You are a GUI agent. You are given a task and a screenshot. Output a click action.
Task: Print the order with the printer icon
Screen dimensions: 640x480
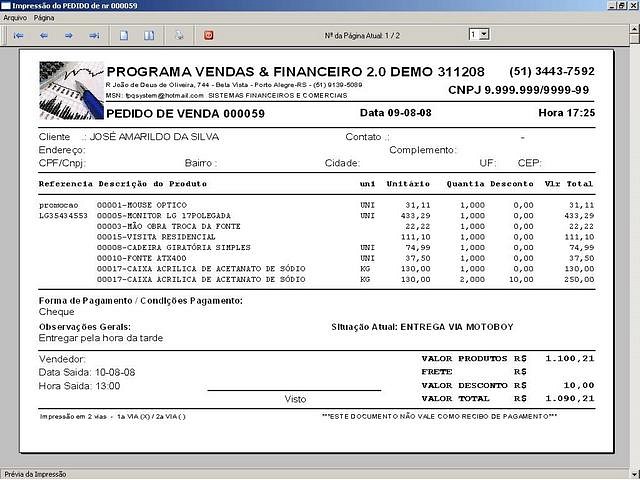click(179, 35)
